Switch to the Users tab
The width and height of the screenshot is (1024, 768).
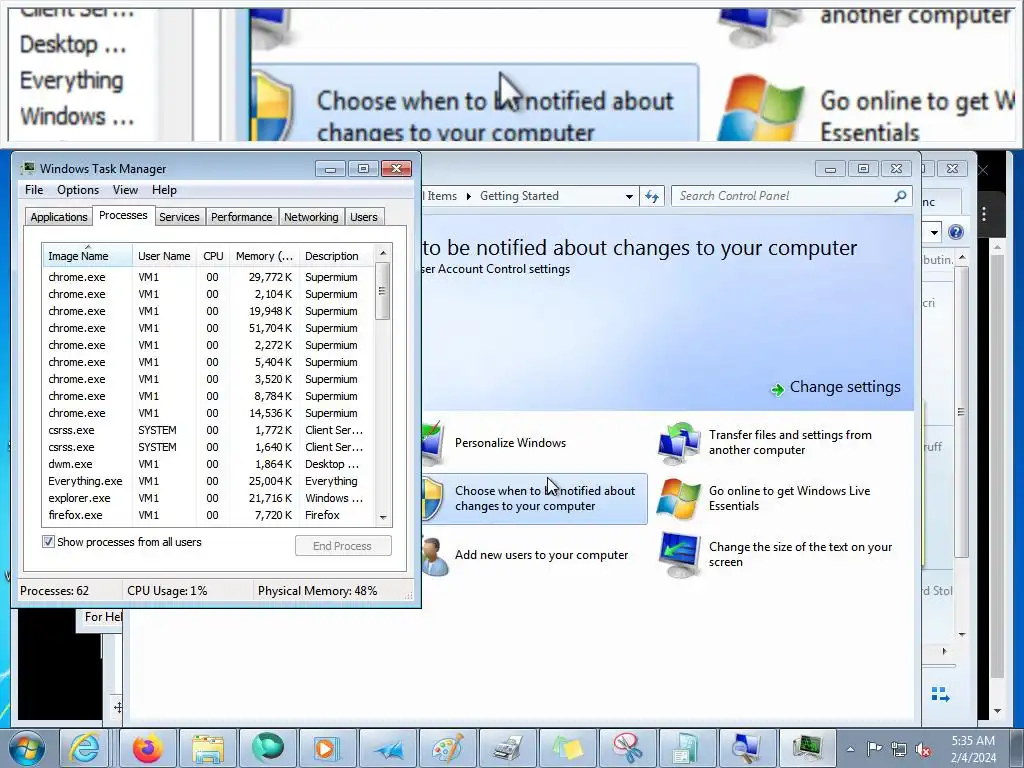[364, 217]
